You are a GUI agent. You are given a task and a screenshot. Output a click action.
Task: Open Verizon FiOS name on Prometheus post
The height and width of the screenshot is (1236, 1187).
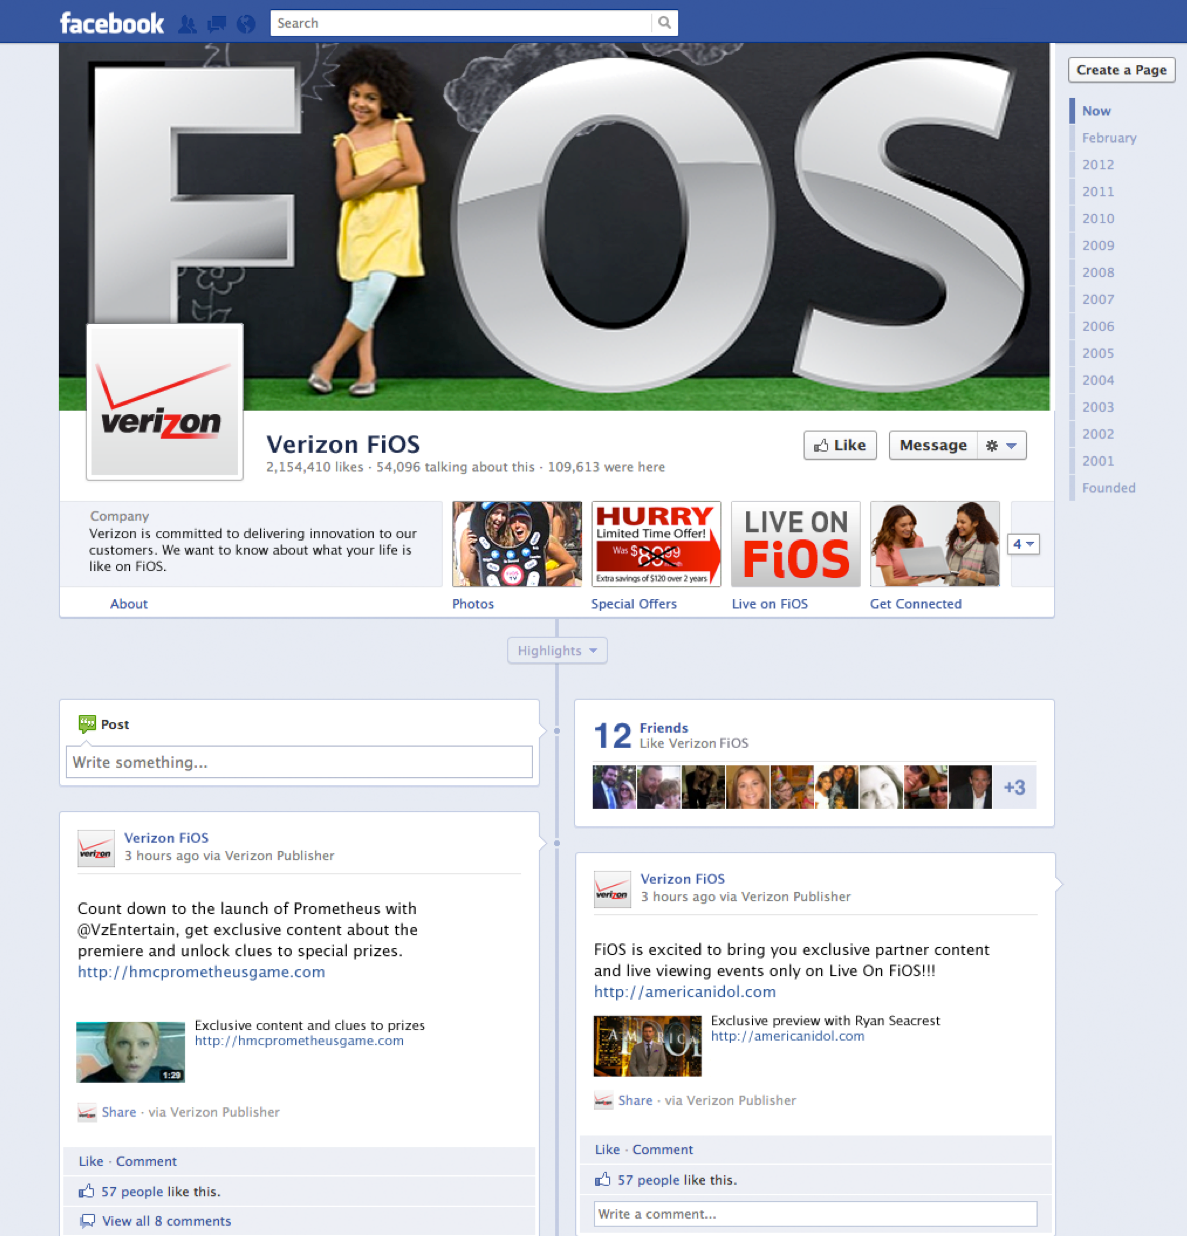[166, 838]
